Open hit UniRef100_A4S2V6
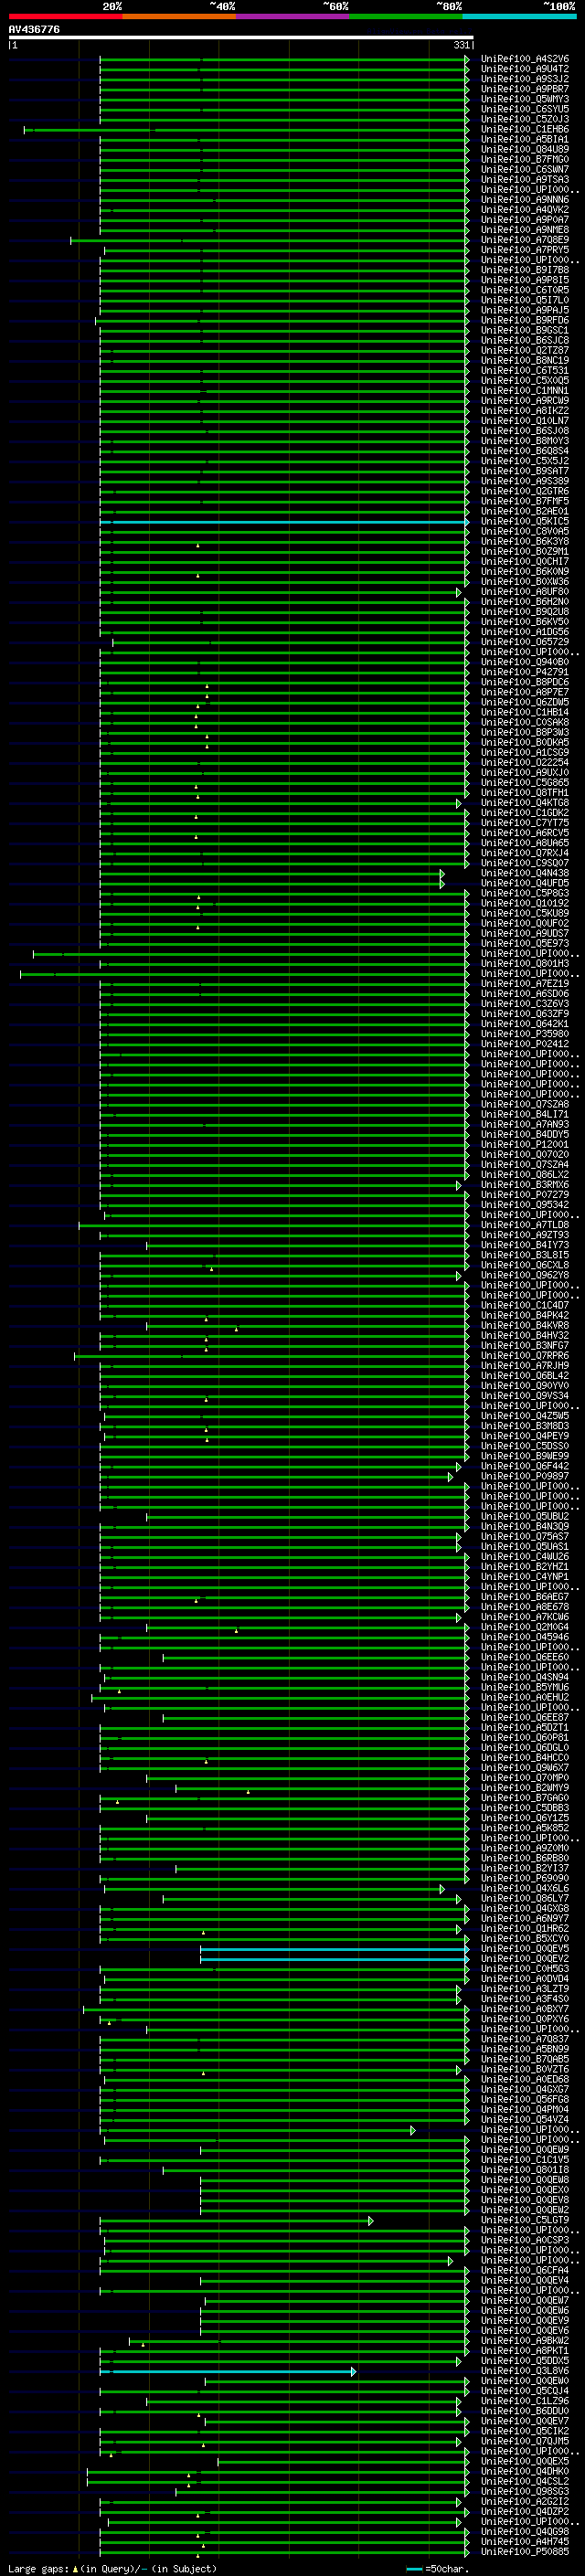 click(524, 59)
